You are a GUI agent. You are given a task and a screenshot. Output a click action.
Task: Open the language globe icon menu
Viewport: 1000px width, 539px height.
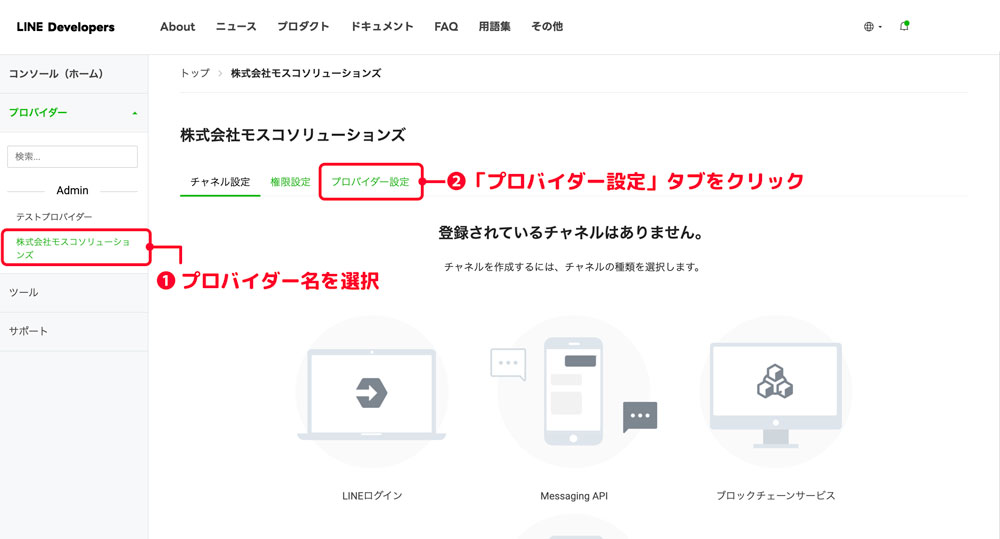[868, 27]
